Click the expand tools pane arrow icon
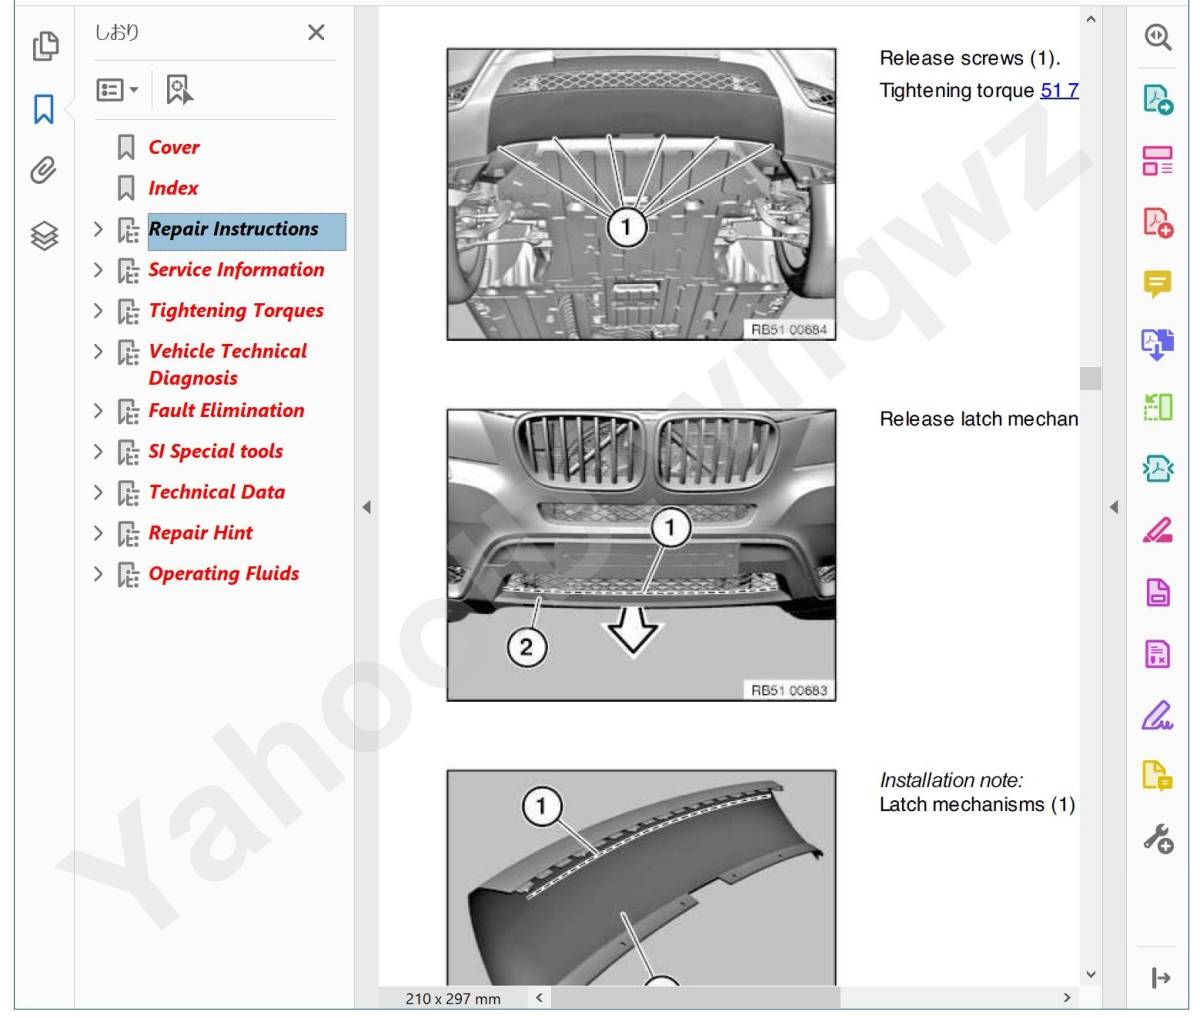Image resolution: width=1200 pixels, height=1018 pixels. 1160,978
